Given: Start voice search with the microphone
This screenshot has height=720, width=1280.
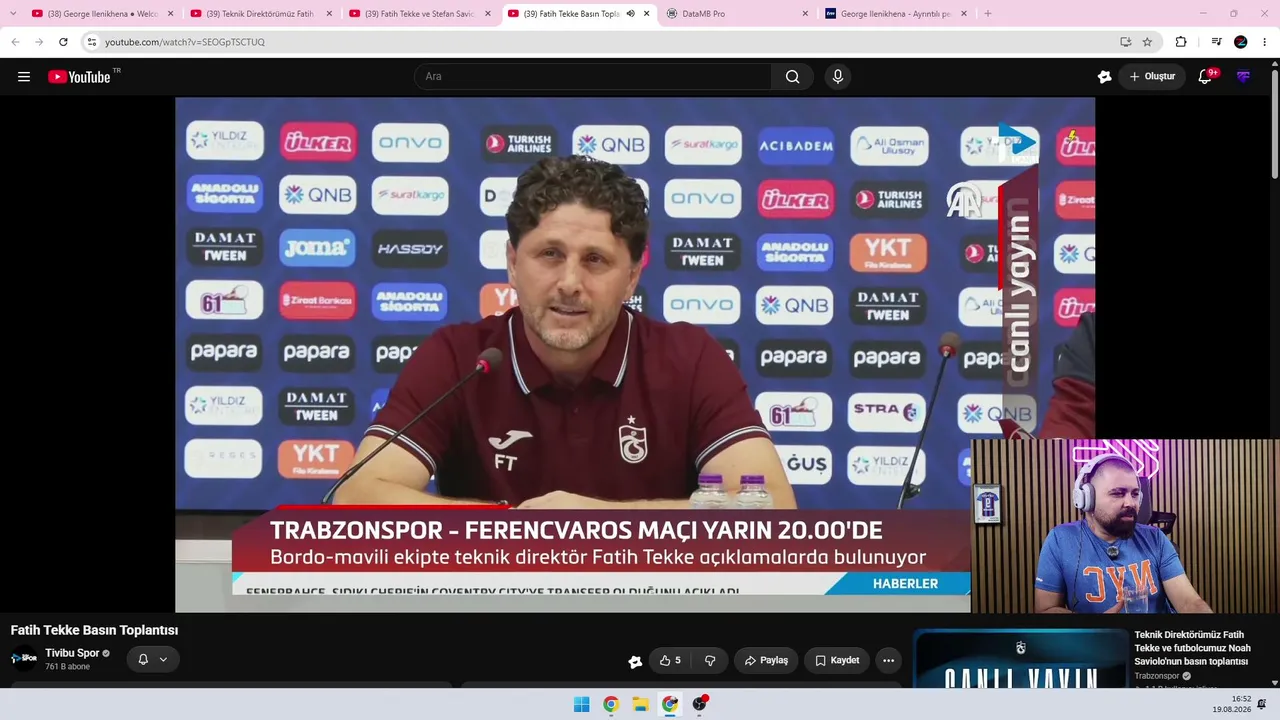Looking at the screenshot, I should coord(838,77).
